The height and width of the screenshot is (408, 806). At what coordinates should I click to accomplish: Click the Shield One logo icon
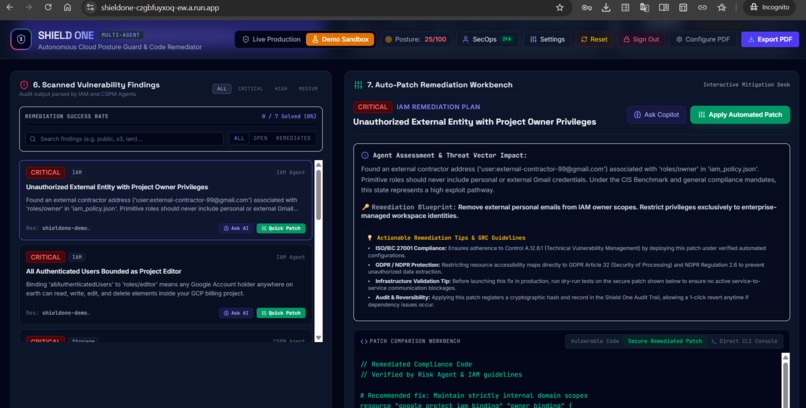[21, 40]
